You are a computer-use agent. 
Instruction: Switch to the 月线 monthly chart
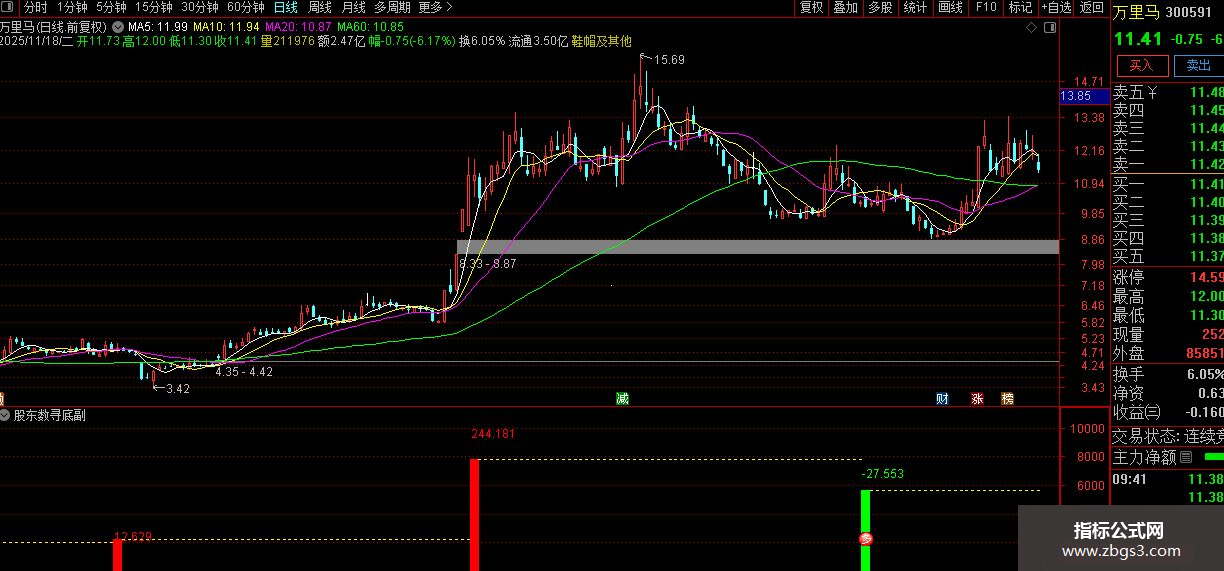[353, 7]
